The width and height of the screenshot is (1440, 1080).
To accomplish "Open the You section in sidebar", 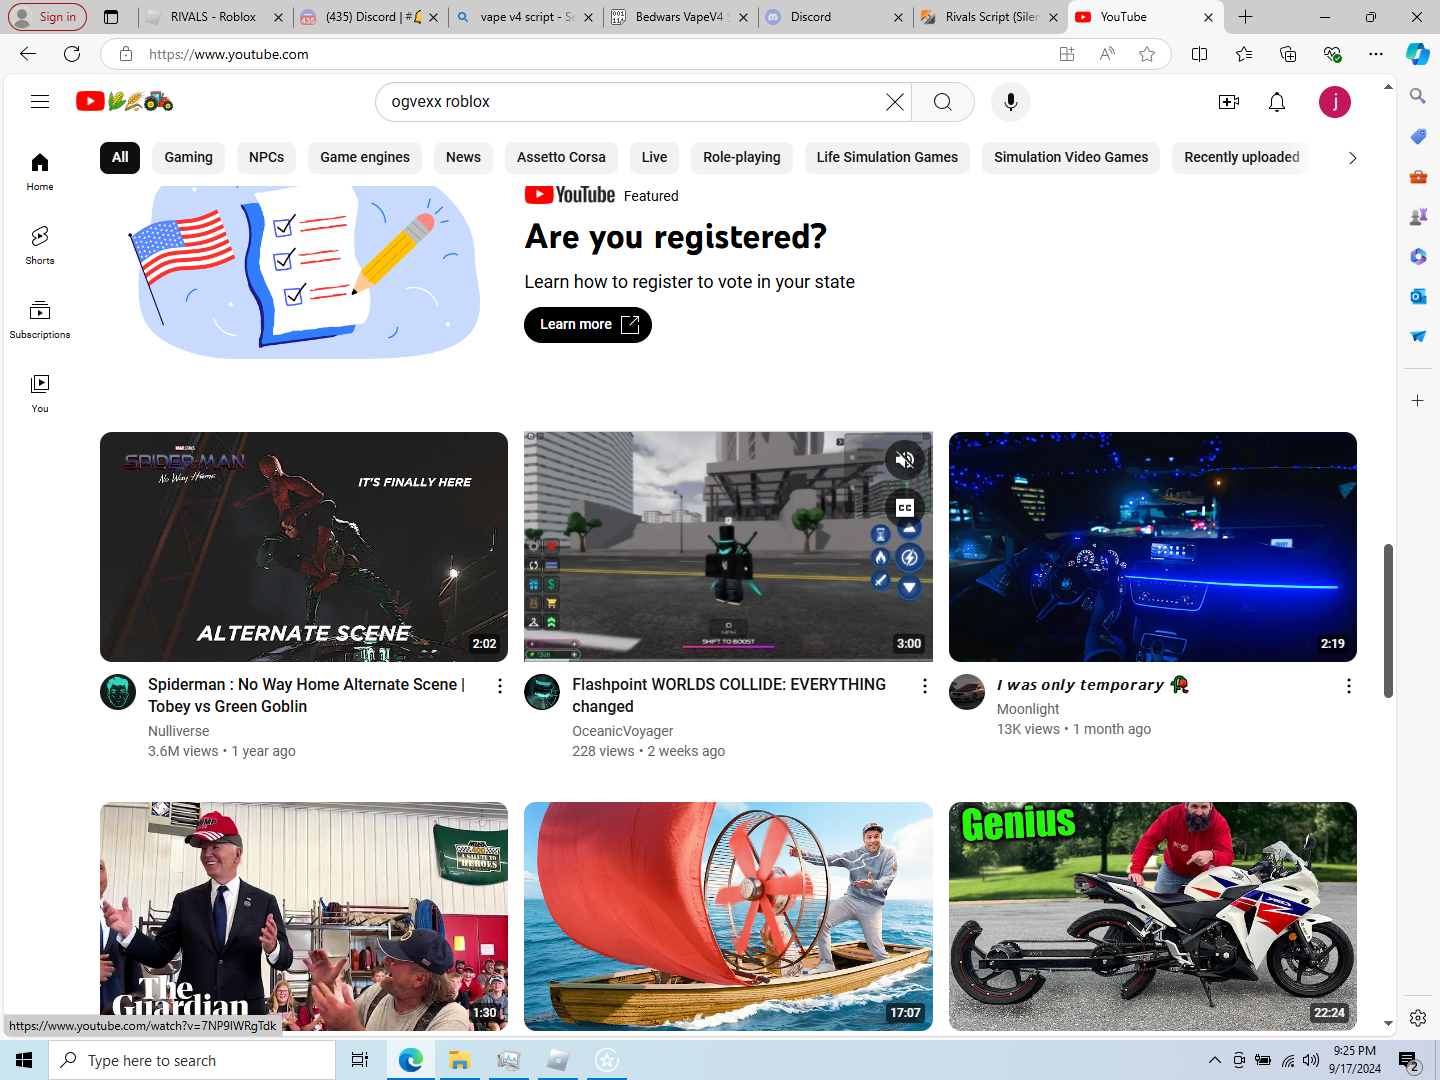I will [x=40, y=393].
